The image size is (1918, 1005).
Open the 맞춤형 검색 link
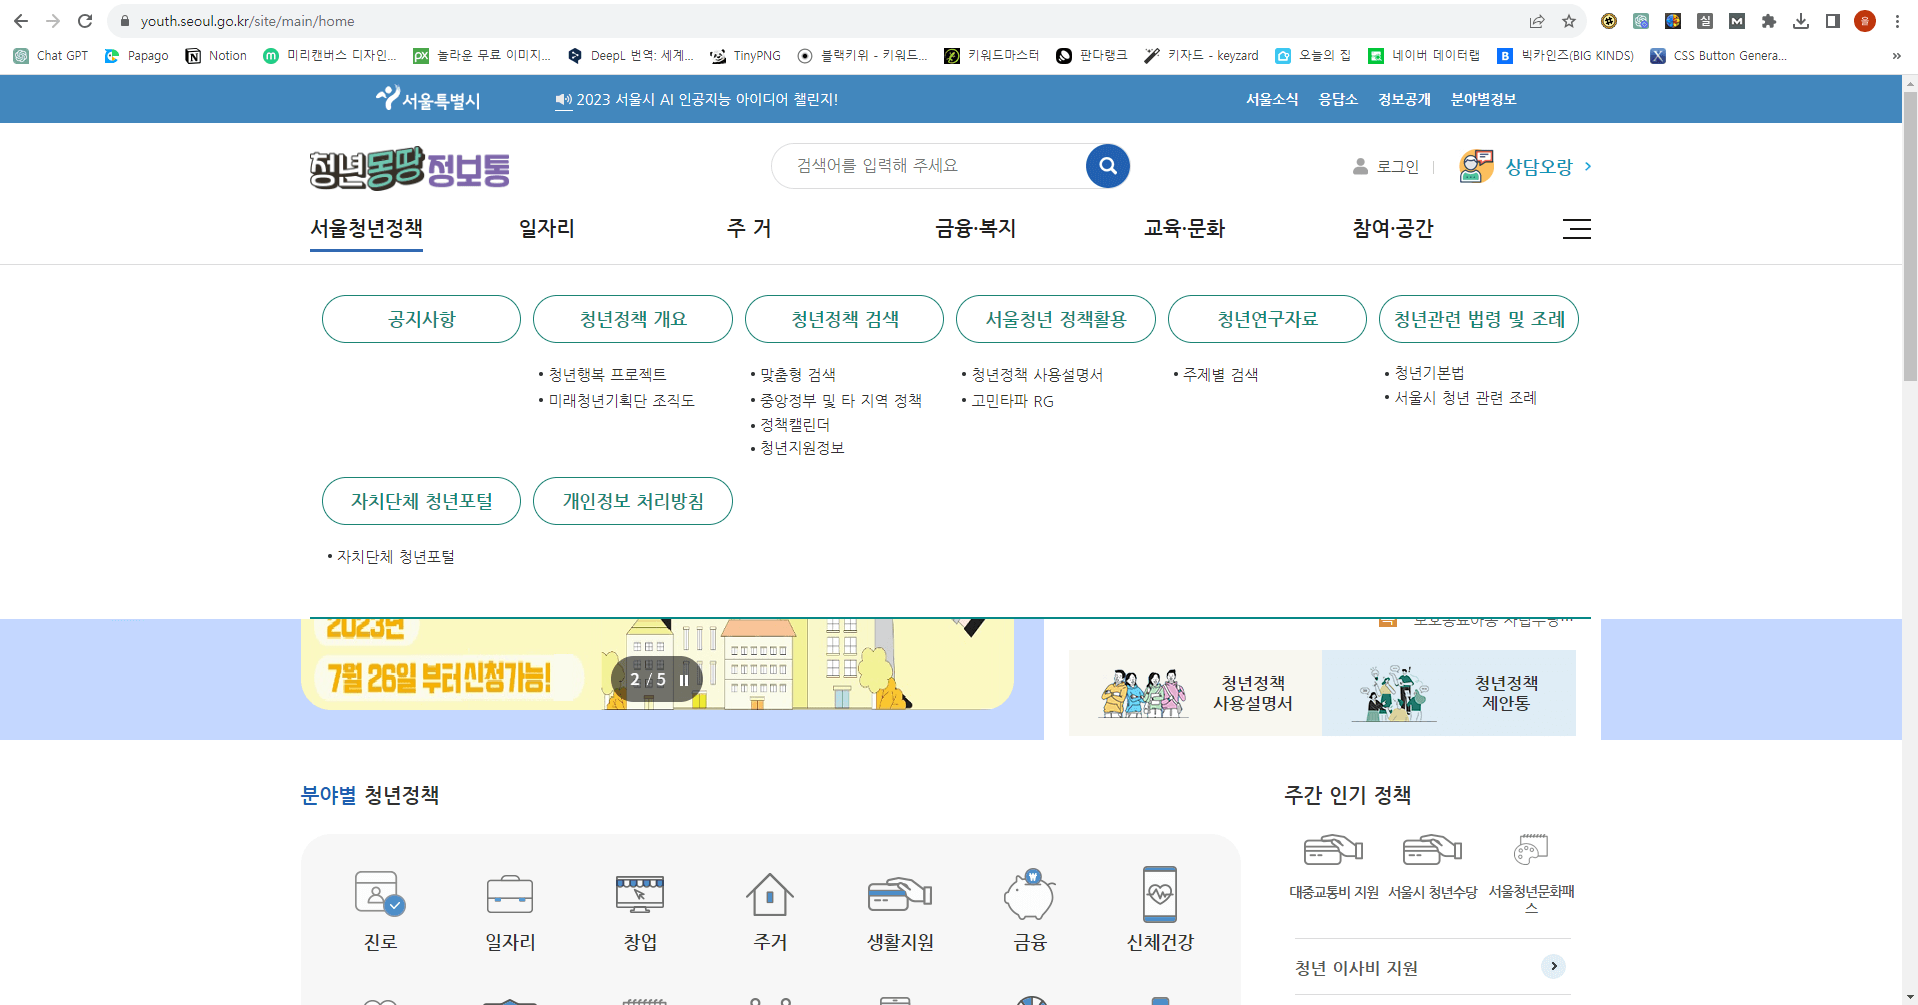point(796,374)
